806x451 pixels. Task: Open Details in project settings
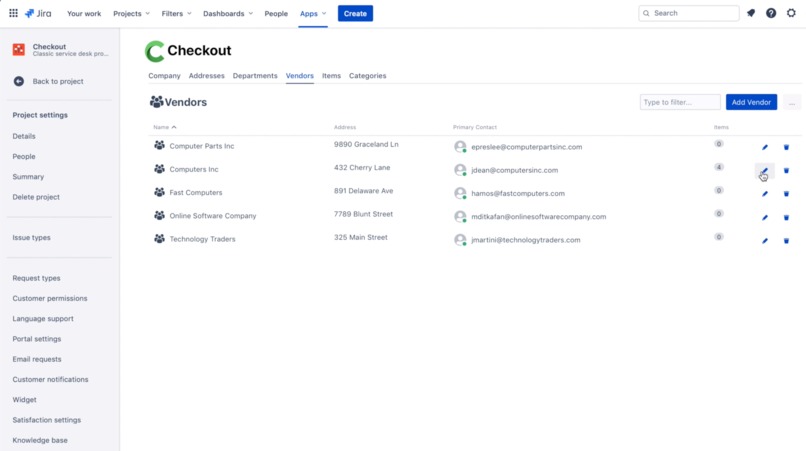24,136
